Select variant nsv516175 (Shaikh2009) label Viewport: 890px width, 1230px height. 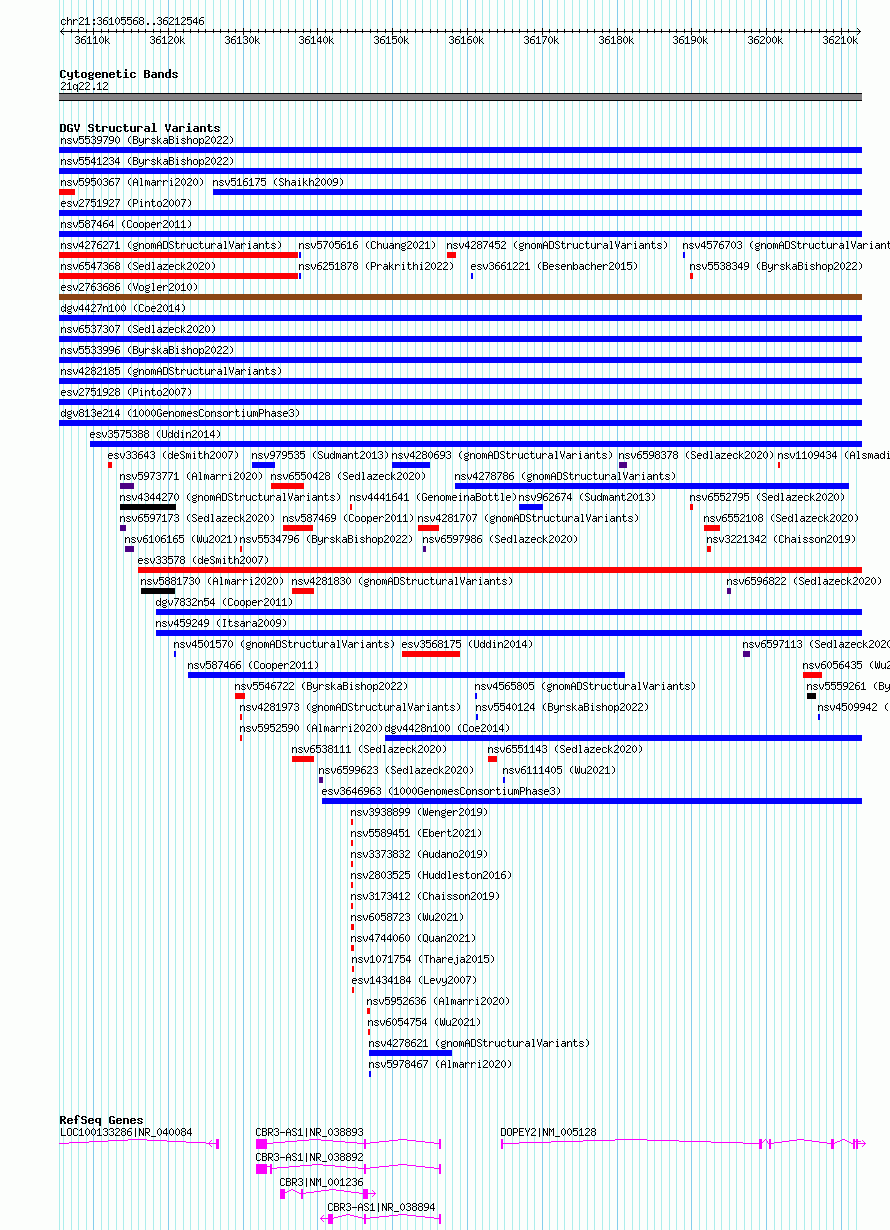tap(278, 182)
